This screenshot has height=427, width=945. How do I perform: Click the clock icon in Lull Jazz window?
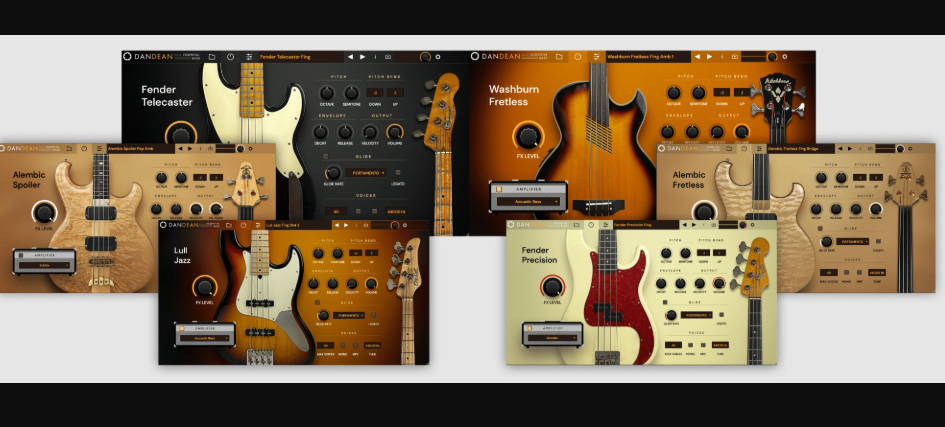243,225
